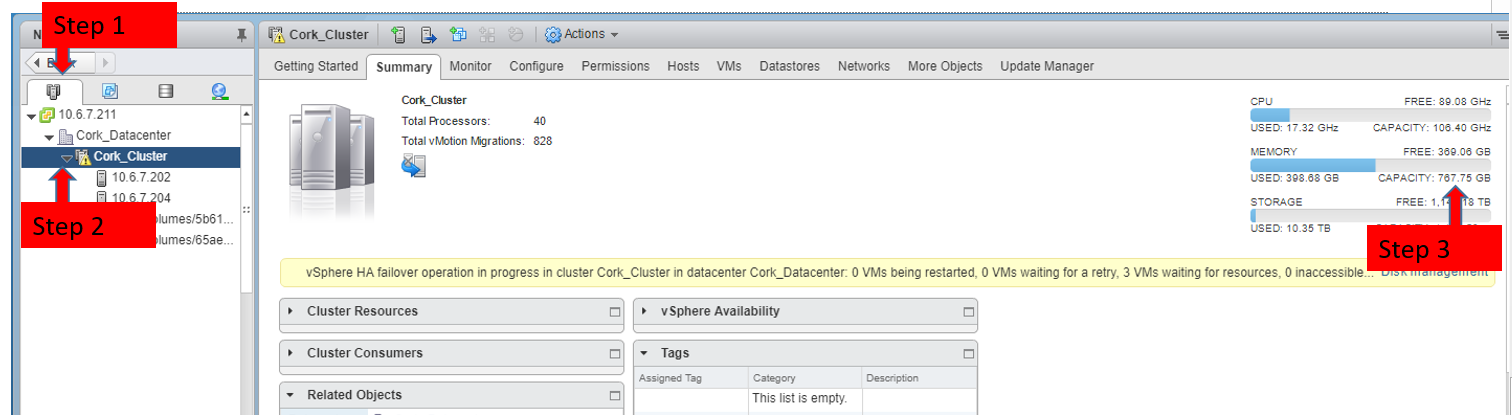Click first toolbar icon right of Cork_Cluster title
This screenshot has width=1512, height=415.
[398, 35]
